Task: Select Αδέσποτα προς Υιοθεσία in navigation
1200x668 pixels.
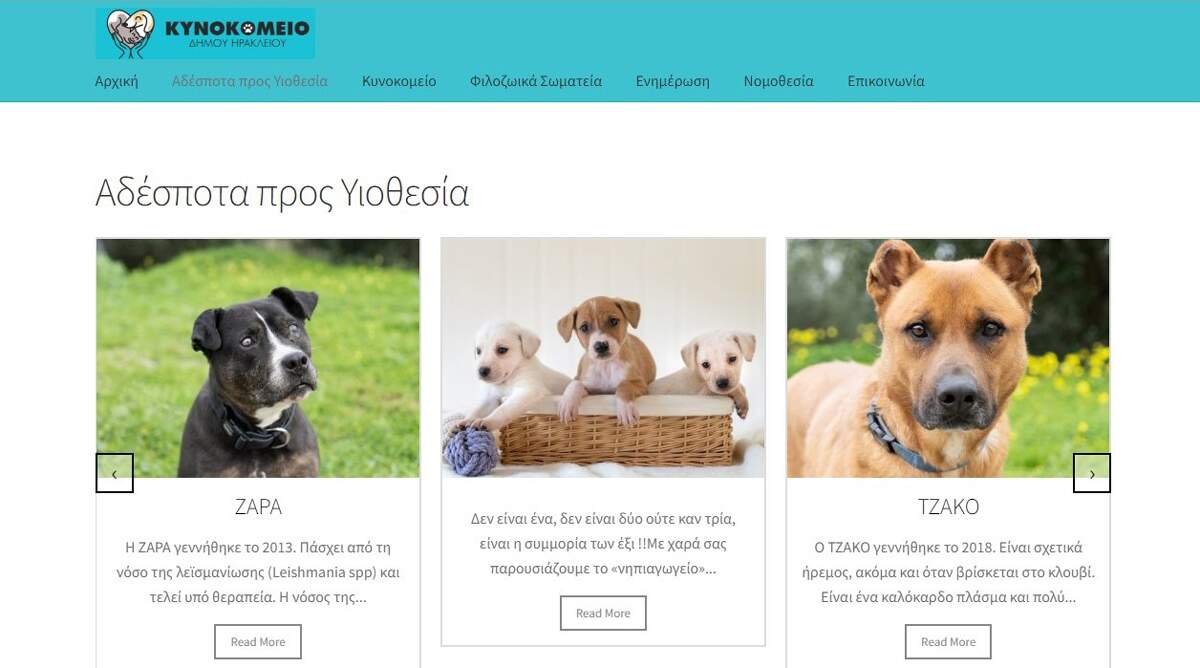Action: 250,81
